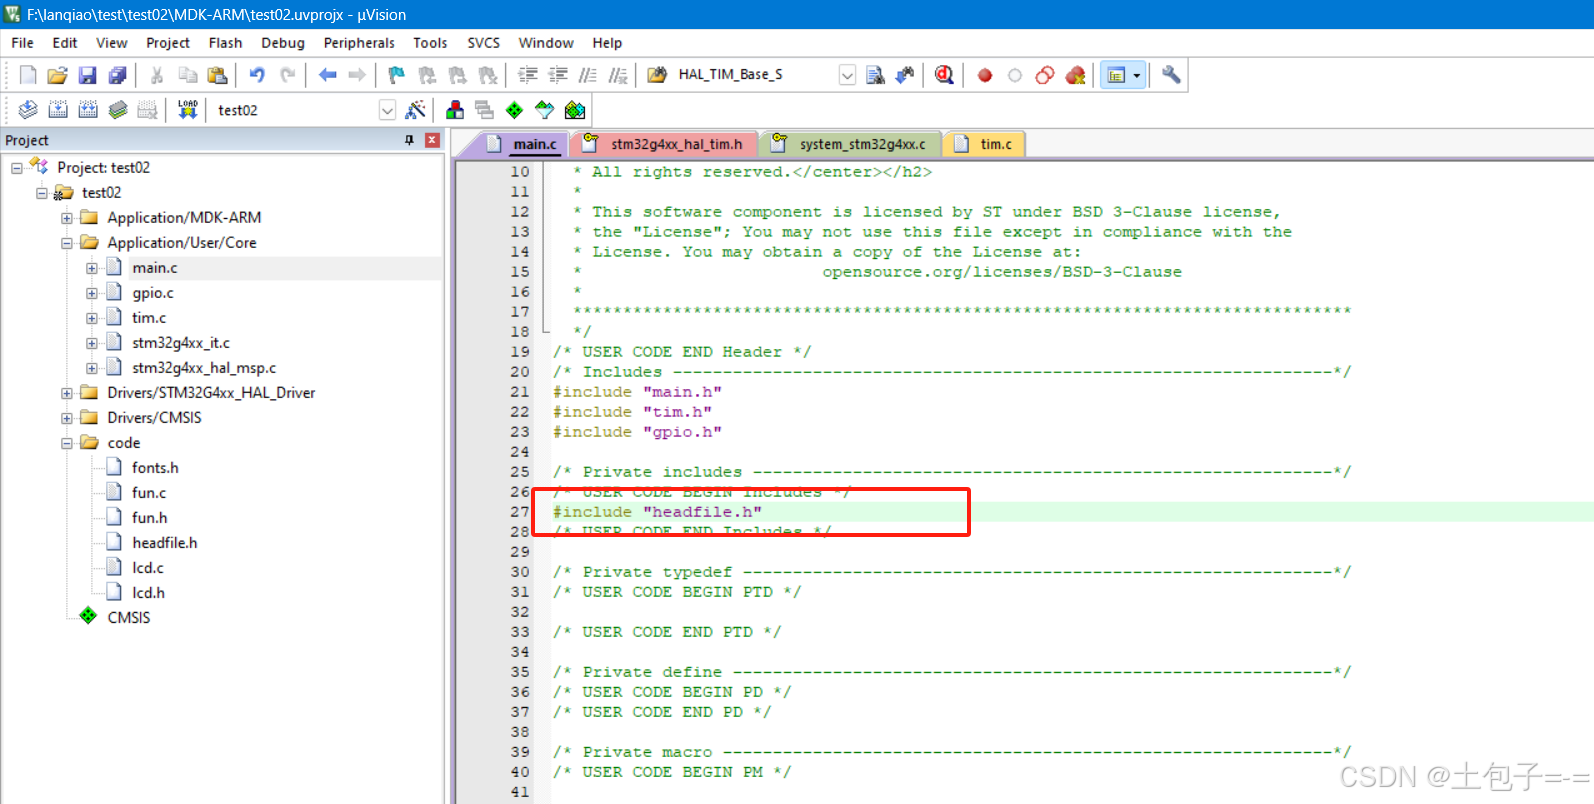Kill all breakpoints icon
The height and width of the screenshot is (804, 1594).
click(1076, 75)
